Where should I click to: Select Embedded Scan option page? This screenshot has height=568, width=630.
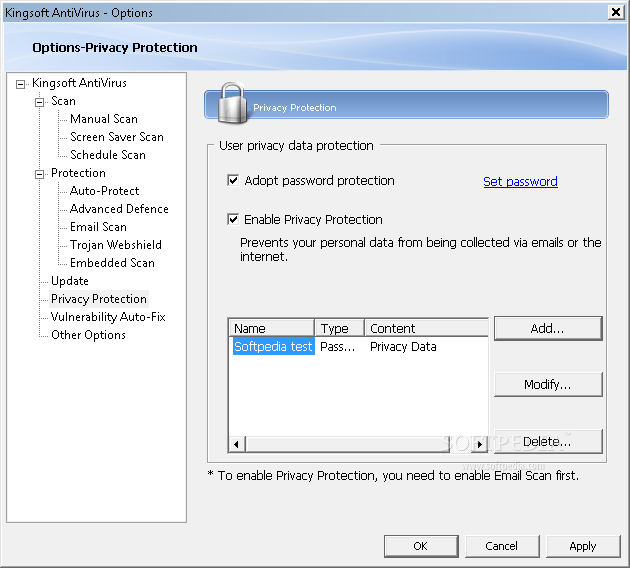[x=112, y=263]
